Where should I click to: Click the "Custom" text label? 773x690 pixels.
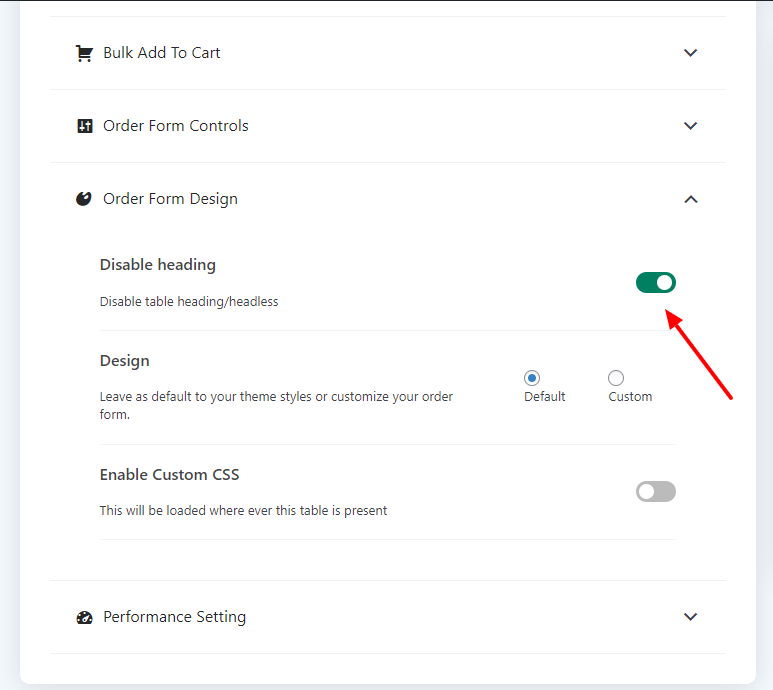click(x=630, y=397)
